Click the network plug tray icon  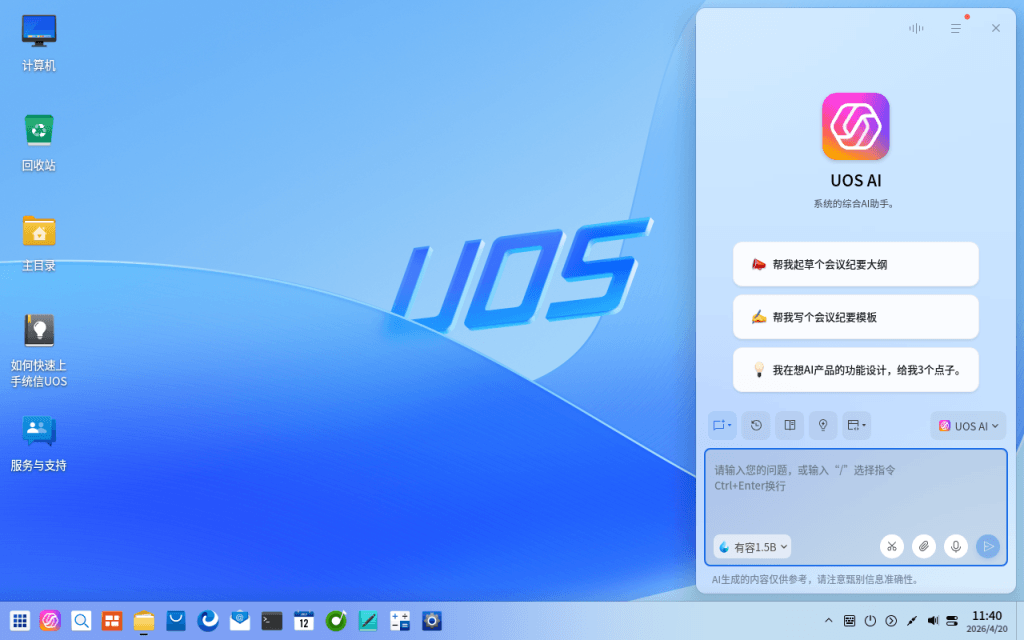click(912, 620)
